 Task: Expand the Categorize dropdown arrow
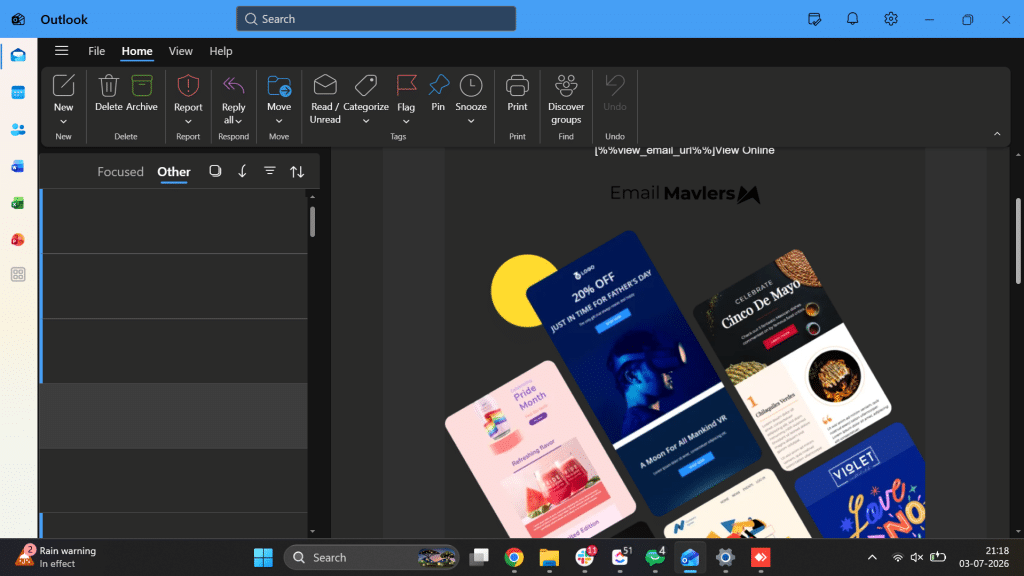[366, 121]
